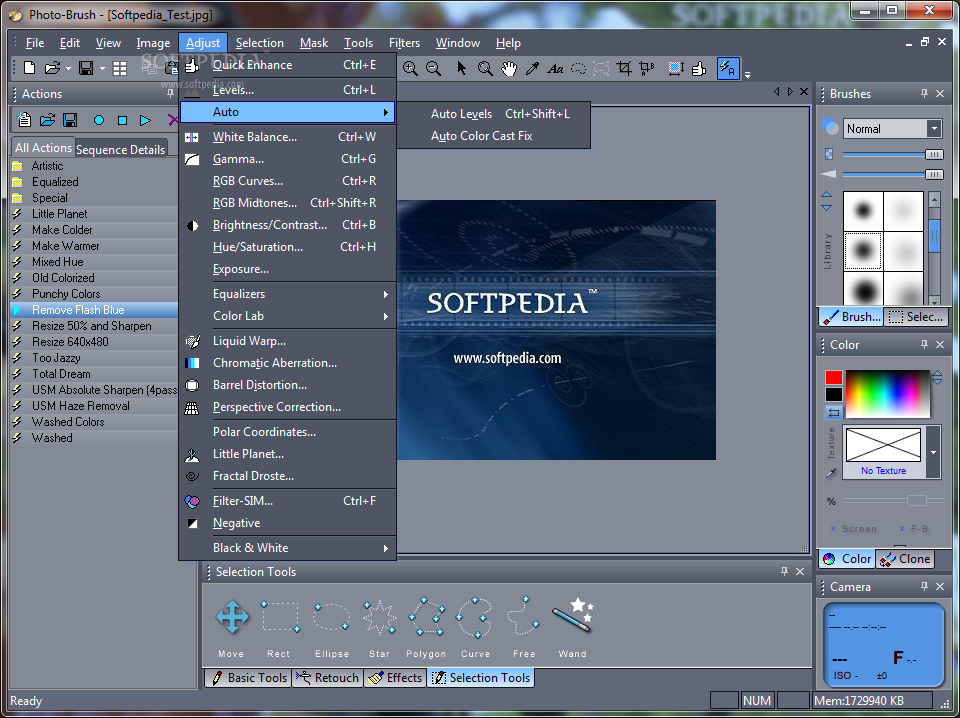This screenshot has height=718, width=960.
Task: Switch to the Effects tab
Action: 396,678
